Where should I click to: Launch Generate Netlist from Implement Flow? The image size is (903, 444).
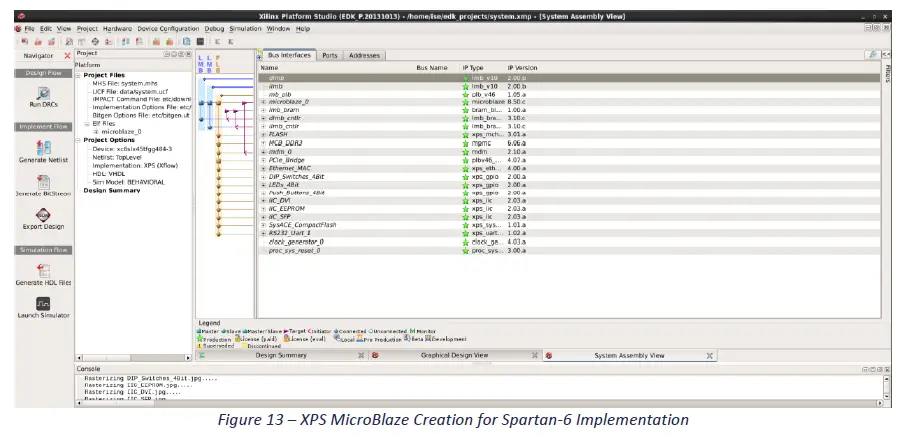[x=43, y=147]
